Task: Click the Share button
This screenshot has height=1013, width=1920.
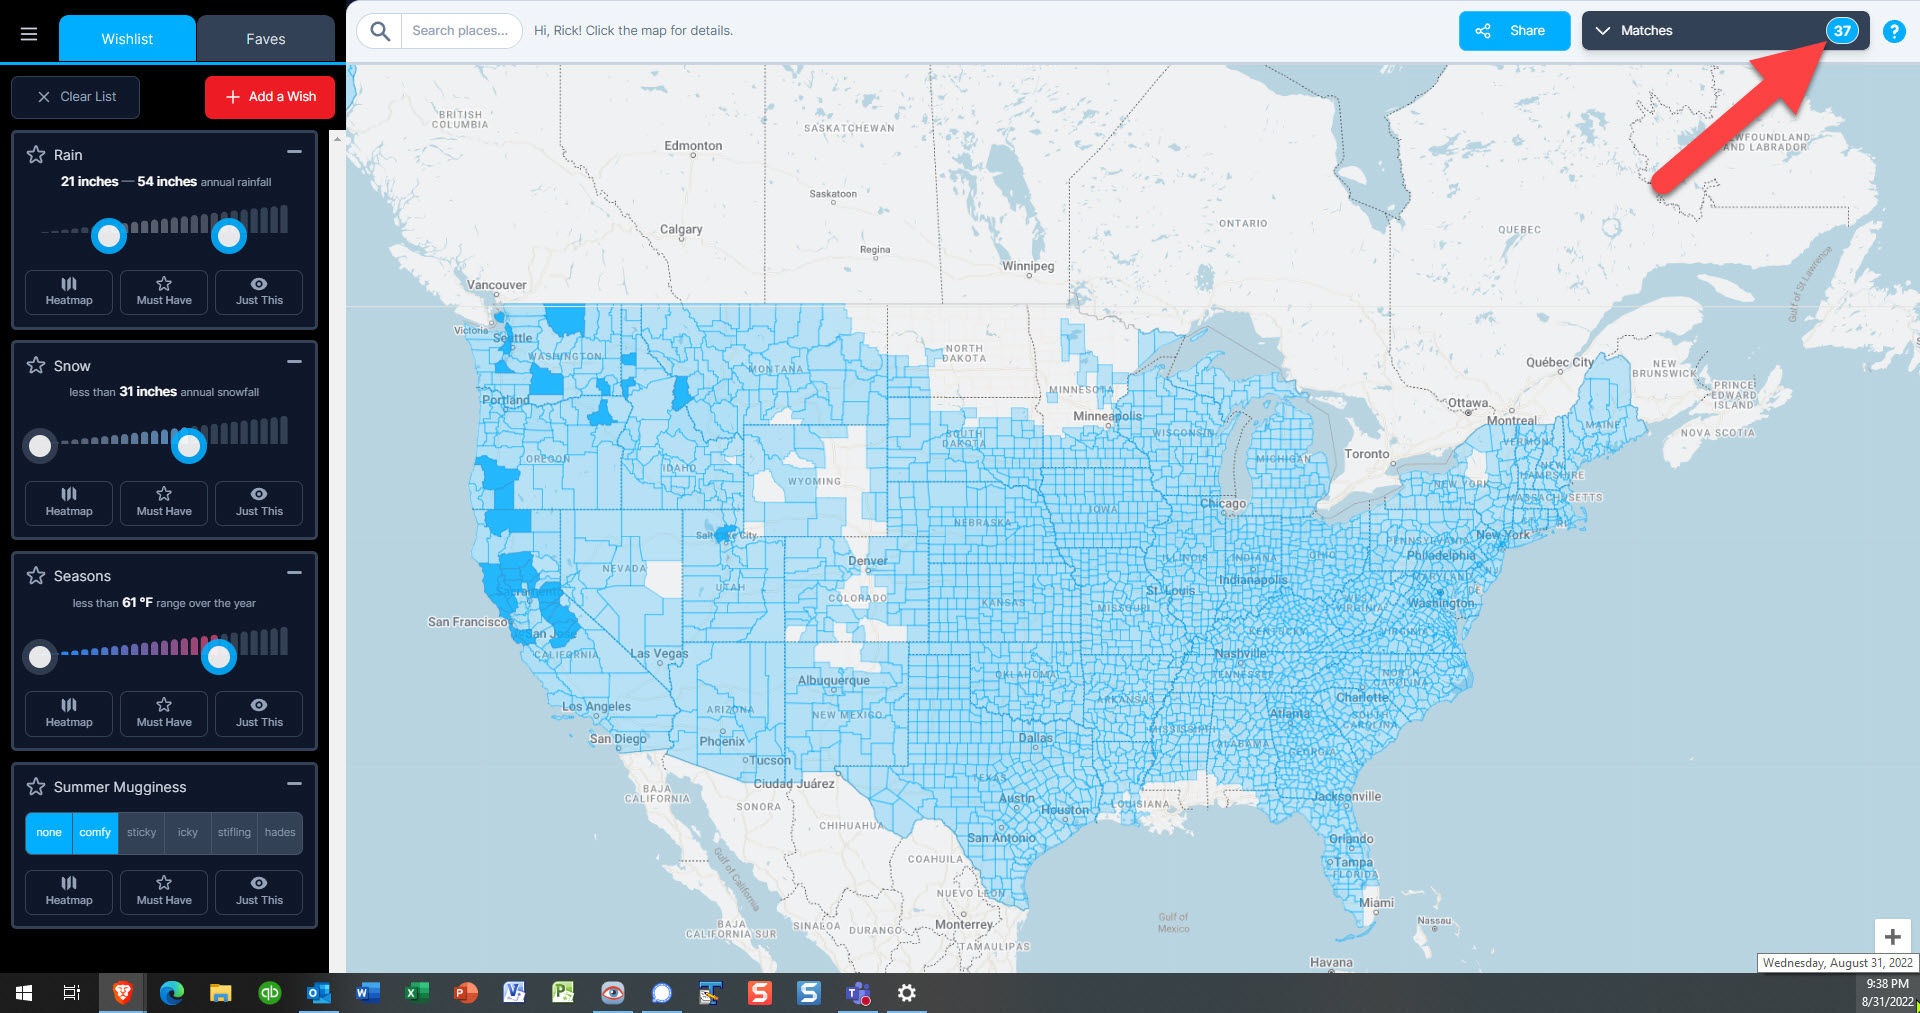Action: [1514, 31]
